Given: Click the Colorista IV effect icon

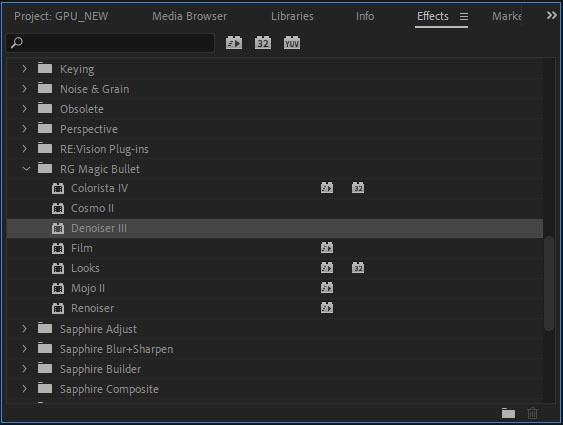Looking at the screenshot, I should point(58,188).
